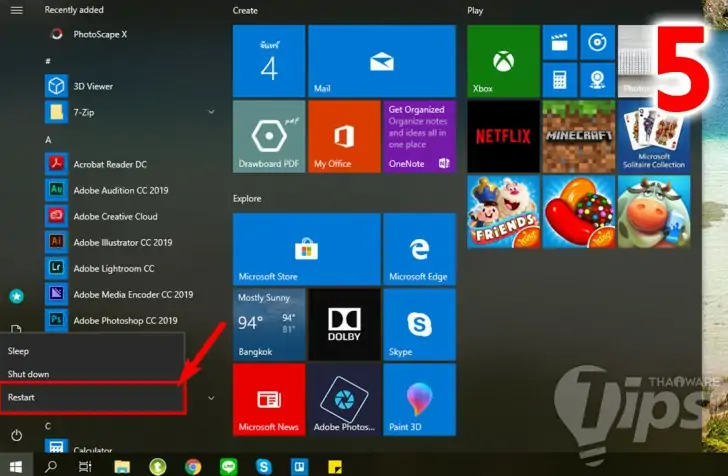Open the Mail tile
Screen dimensions: 728x476
(x=382, y=61)
